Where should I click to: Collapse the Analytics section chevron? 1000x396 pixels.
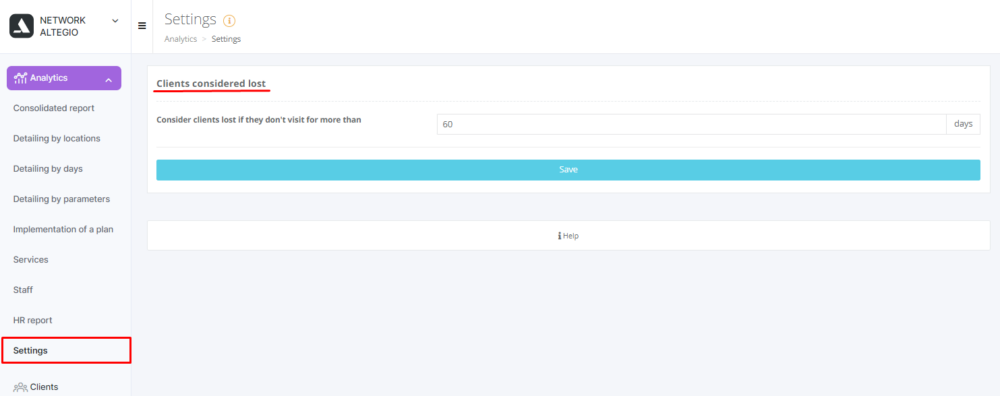click(108, 80)
